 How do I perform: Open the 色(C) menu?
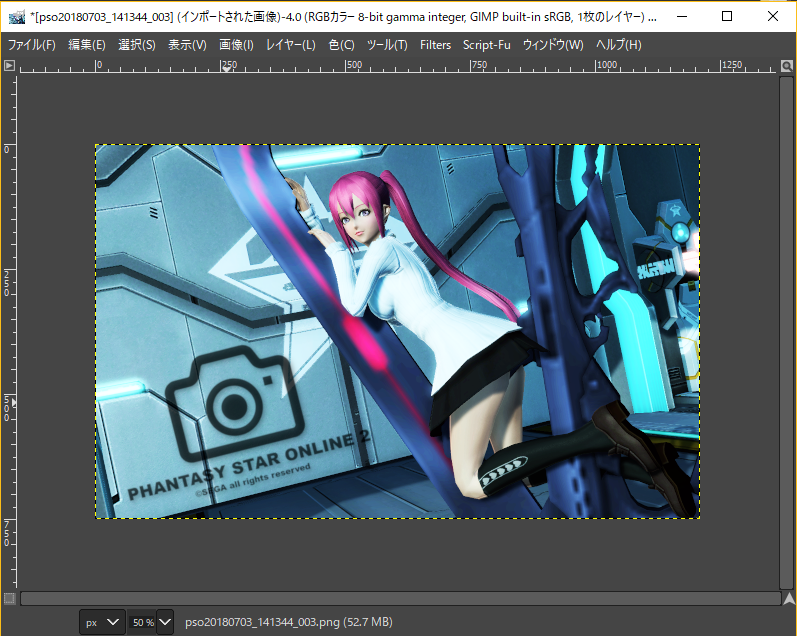pos(342,45)
